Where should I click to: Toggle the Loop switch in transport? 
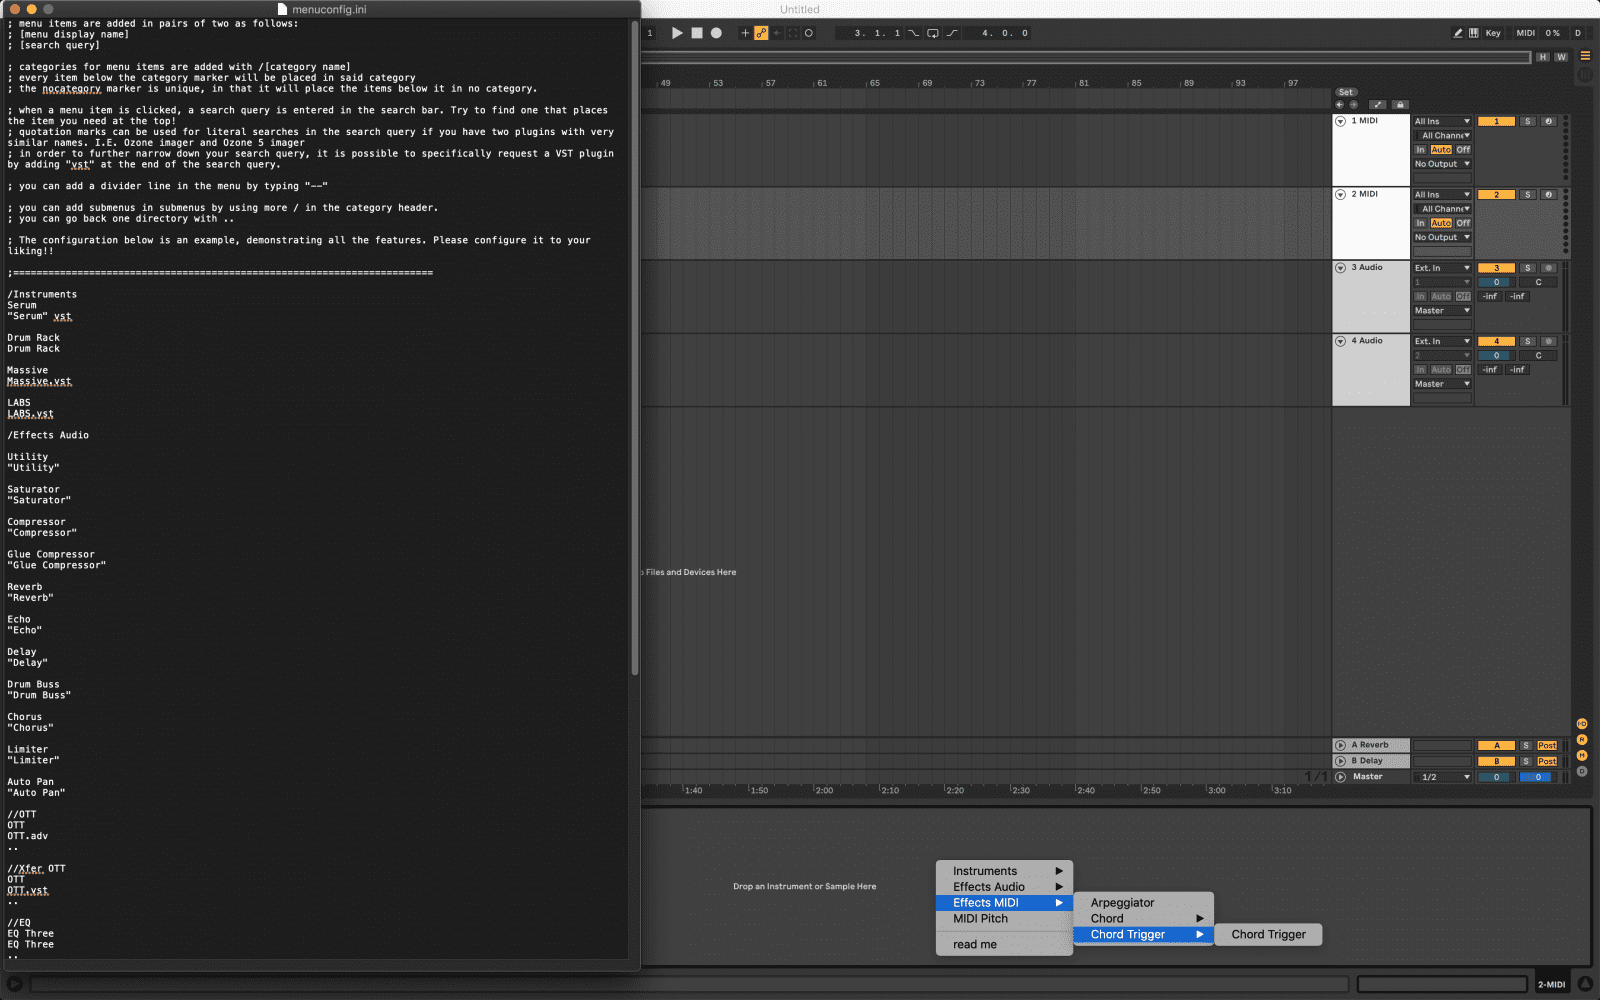click(933, 33)
